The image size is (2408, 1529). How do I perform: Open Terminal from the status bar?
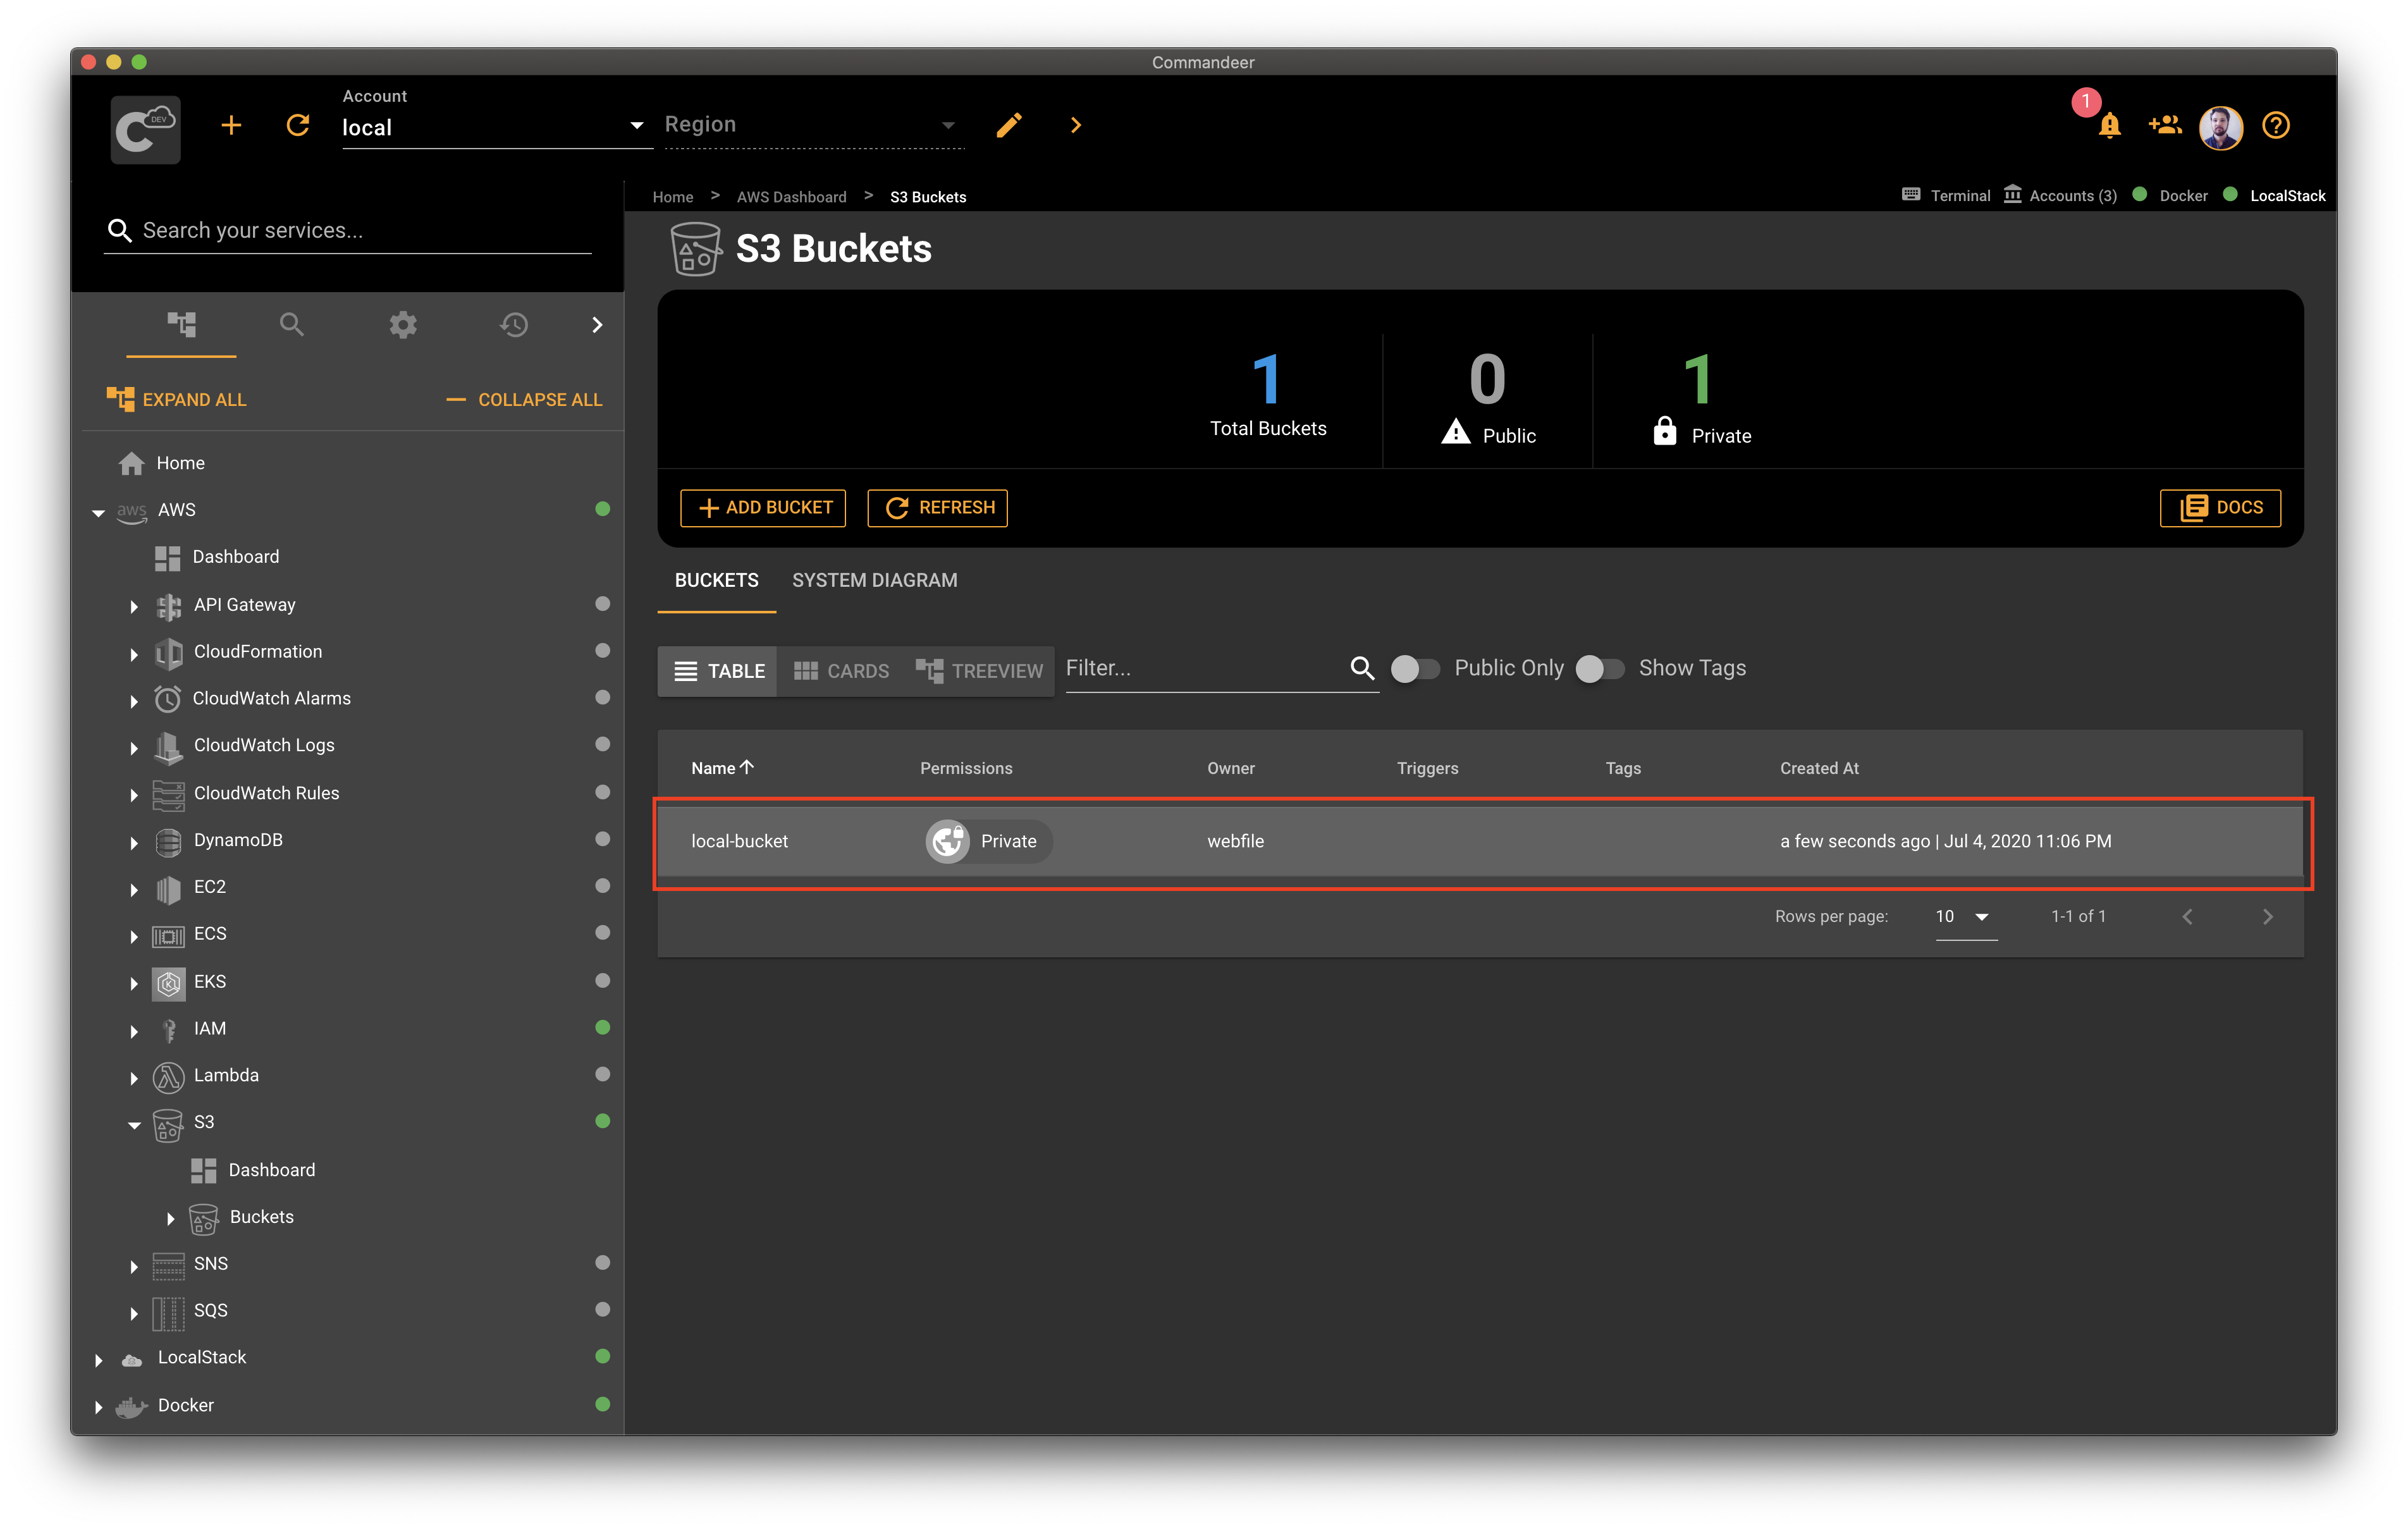click(1946, 196)
